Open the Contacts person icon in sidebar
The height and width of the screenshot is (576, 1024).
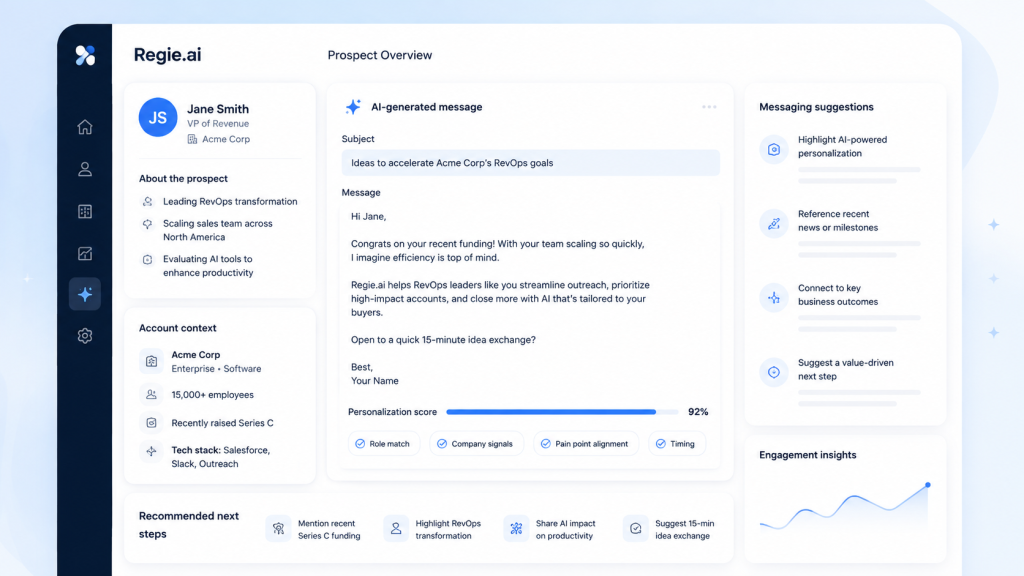pyautogui.click(x=85, y=169)
